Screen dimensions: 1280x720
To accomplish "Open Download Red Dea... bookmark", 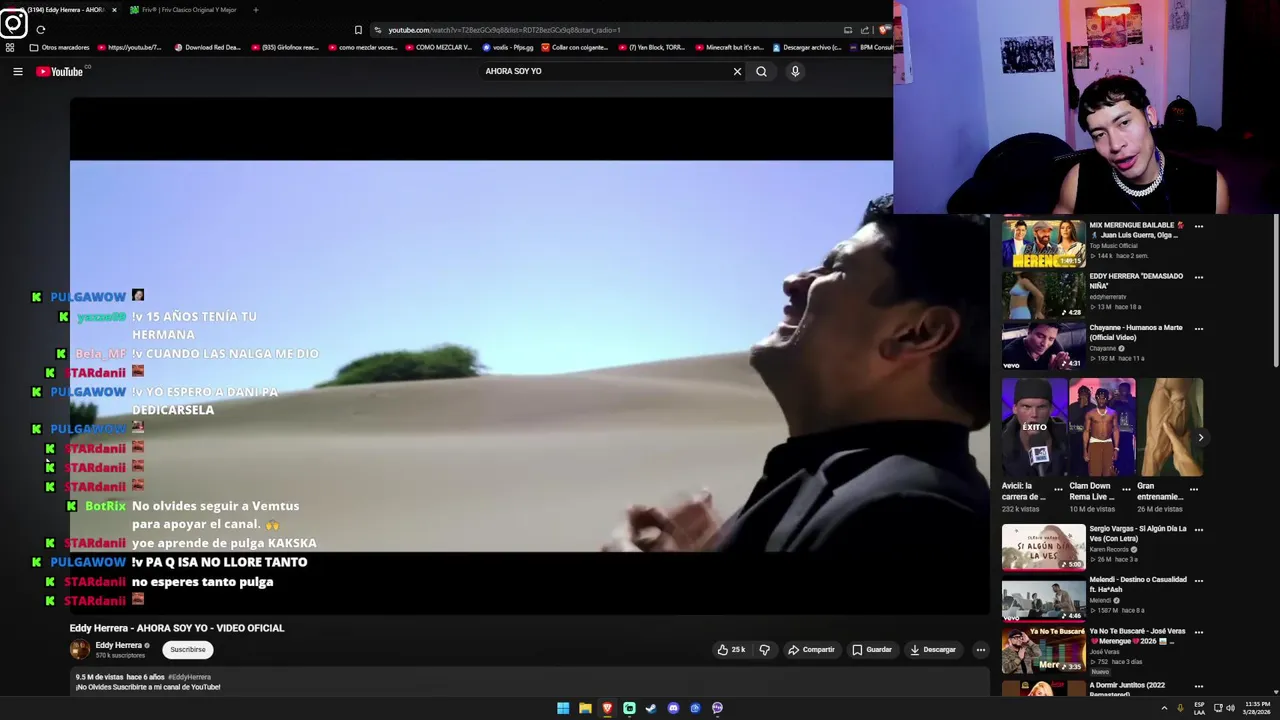I will pos(207,47).
